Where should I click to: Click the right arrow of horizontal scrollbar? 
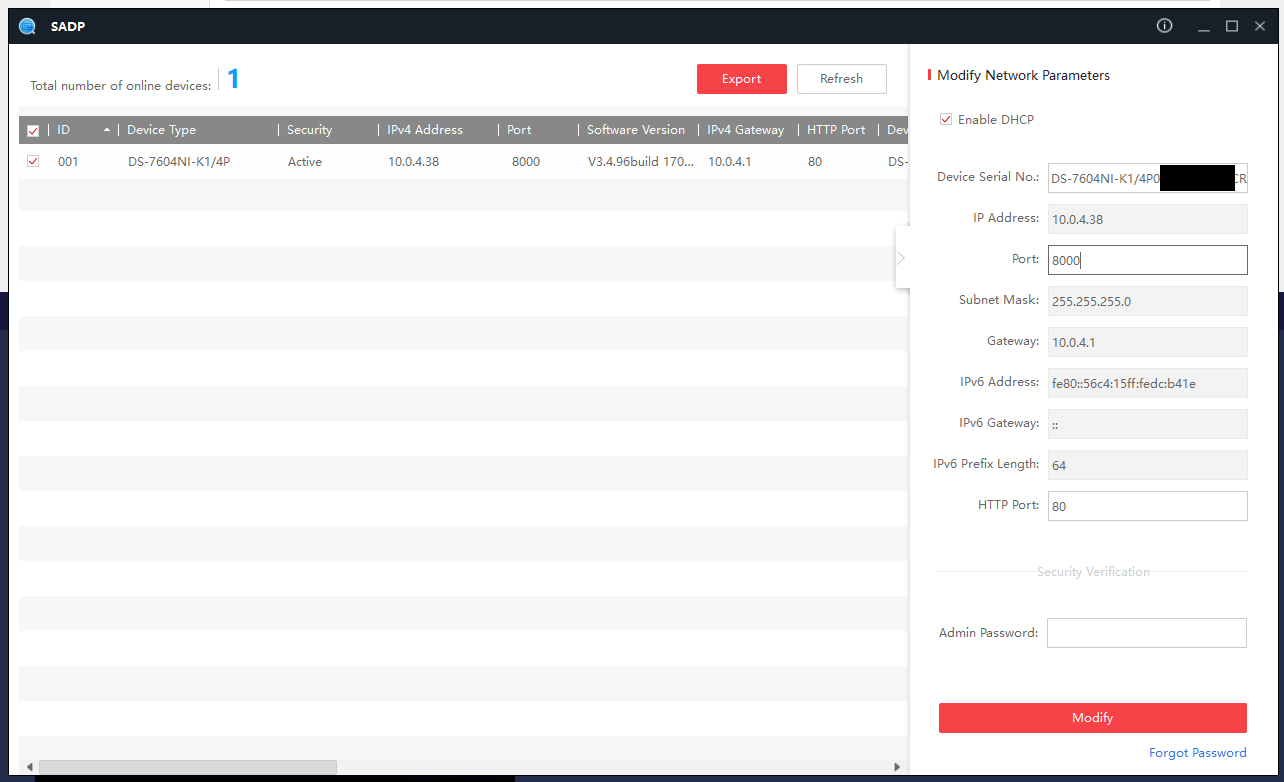coord(897,767)
